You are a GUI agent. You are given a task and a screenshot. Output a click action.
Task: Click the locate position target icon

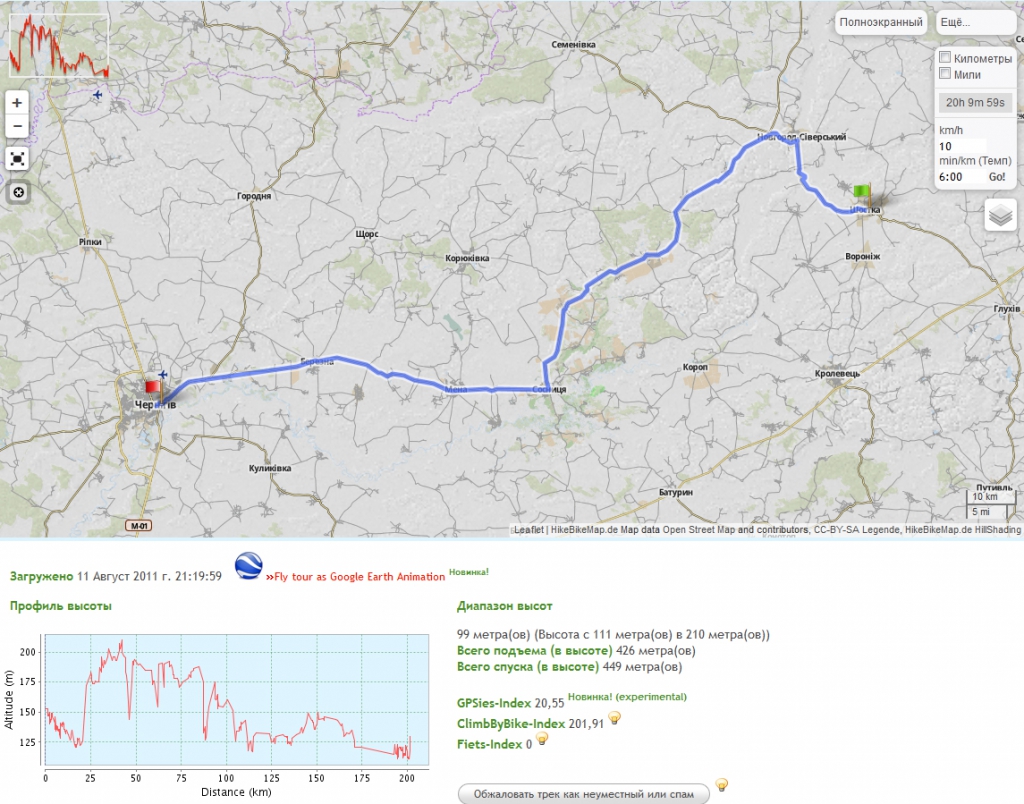click(17, 193)
